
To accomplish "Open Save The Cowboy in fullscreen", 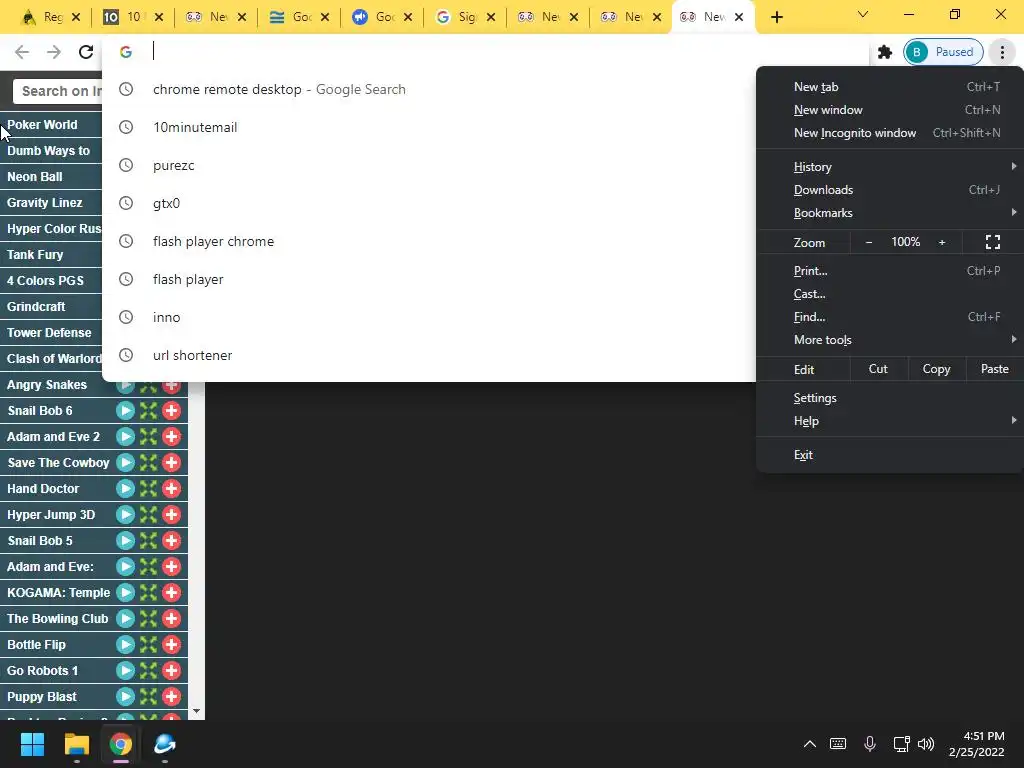I will [x=149, y=463].
